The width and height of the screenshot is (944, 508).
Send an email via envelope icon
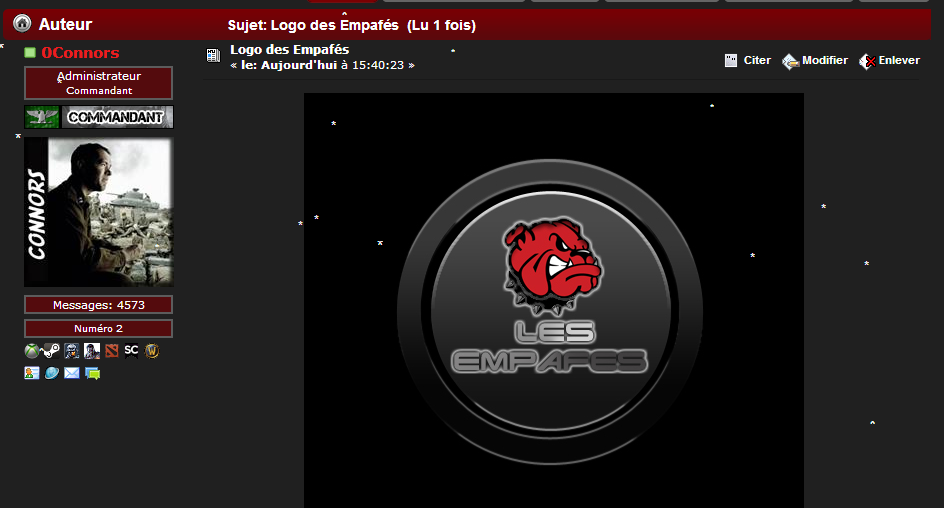click(x=72, y=373)
